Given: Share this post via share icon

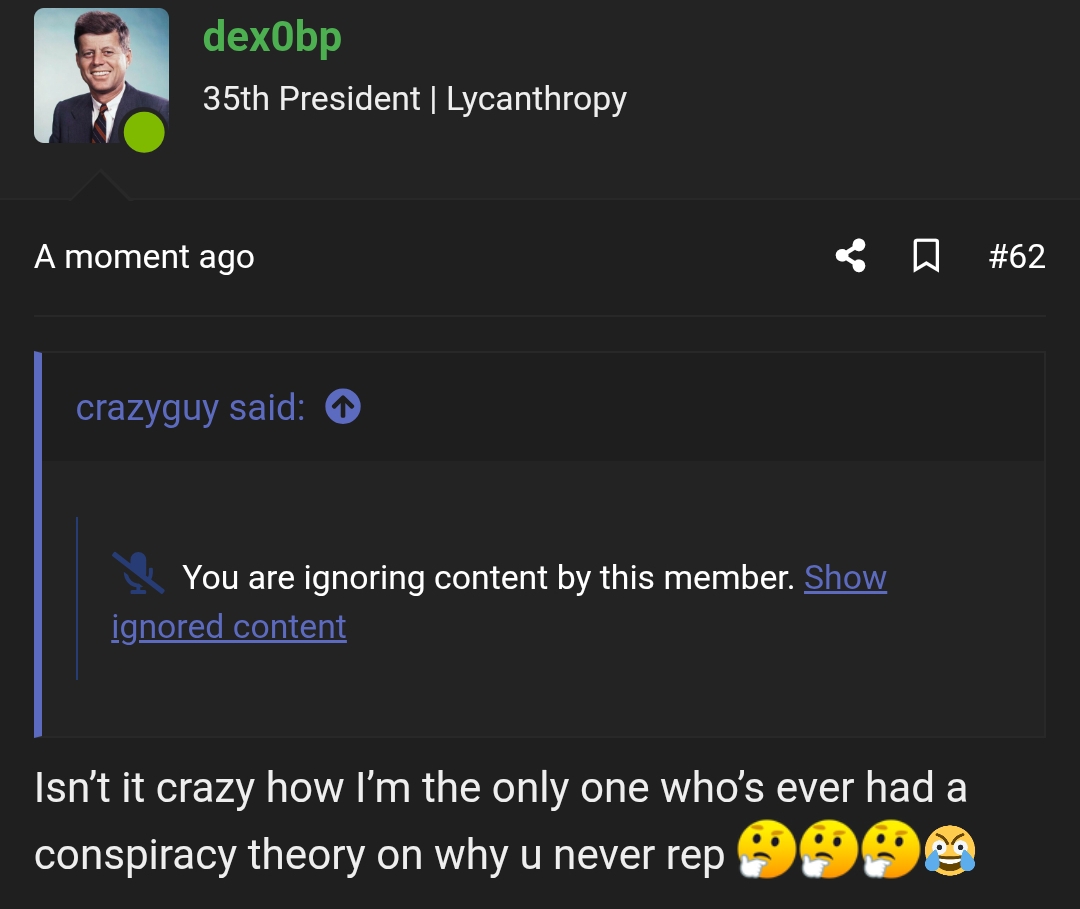Looking at the screenshot, I should (851, 256).
